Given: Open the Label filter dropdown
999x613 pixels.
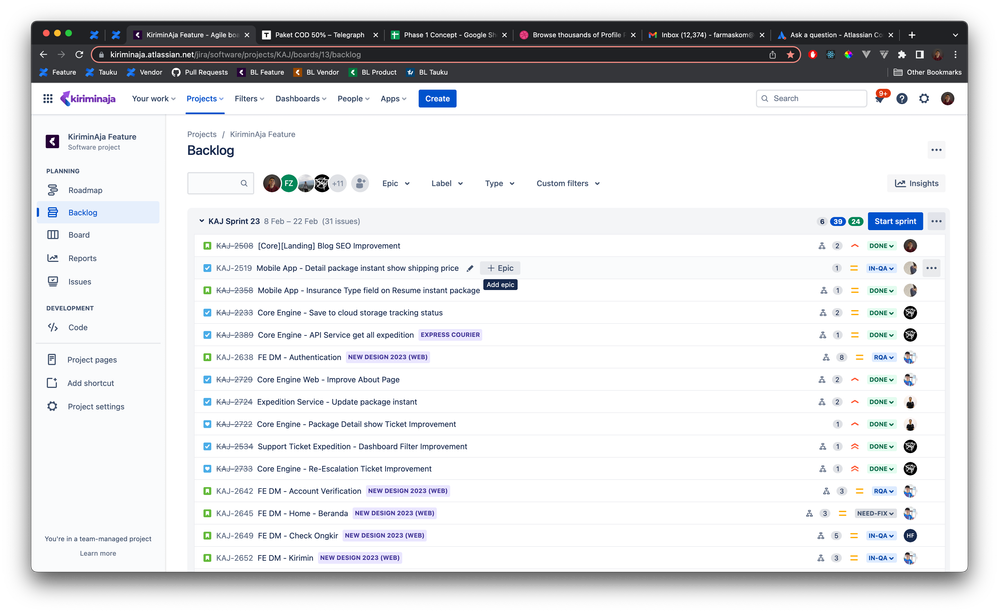Looking at the screenshot, I should [x=447, y=184].
